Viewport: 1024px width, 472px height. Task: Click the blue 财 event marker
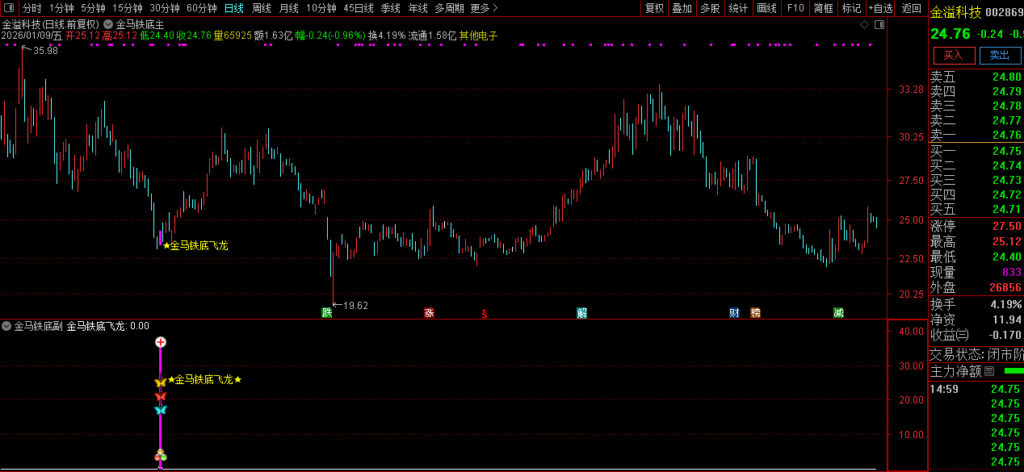(x=734, y=312)
